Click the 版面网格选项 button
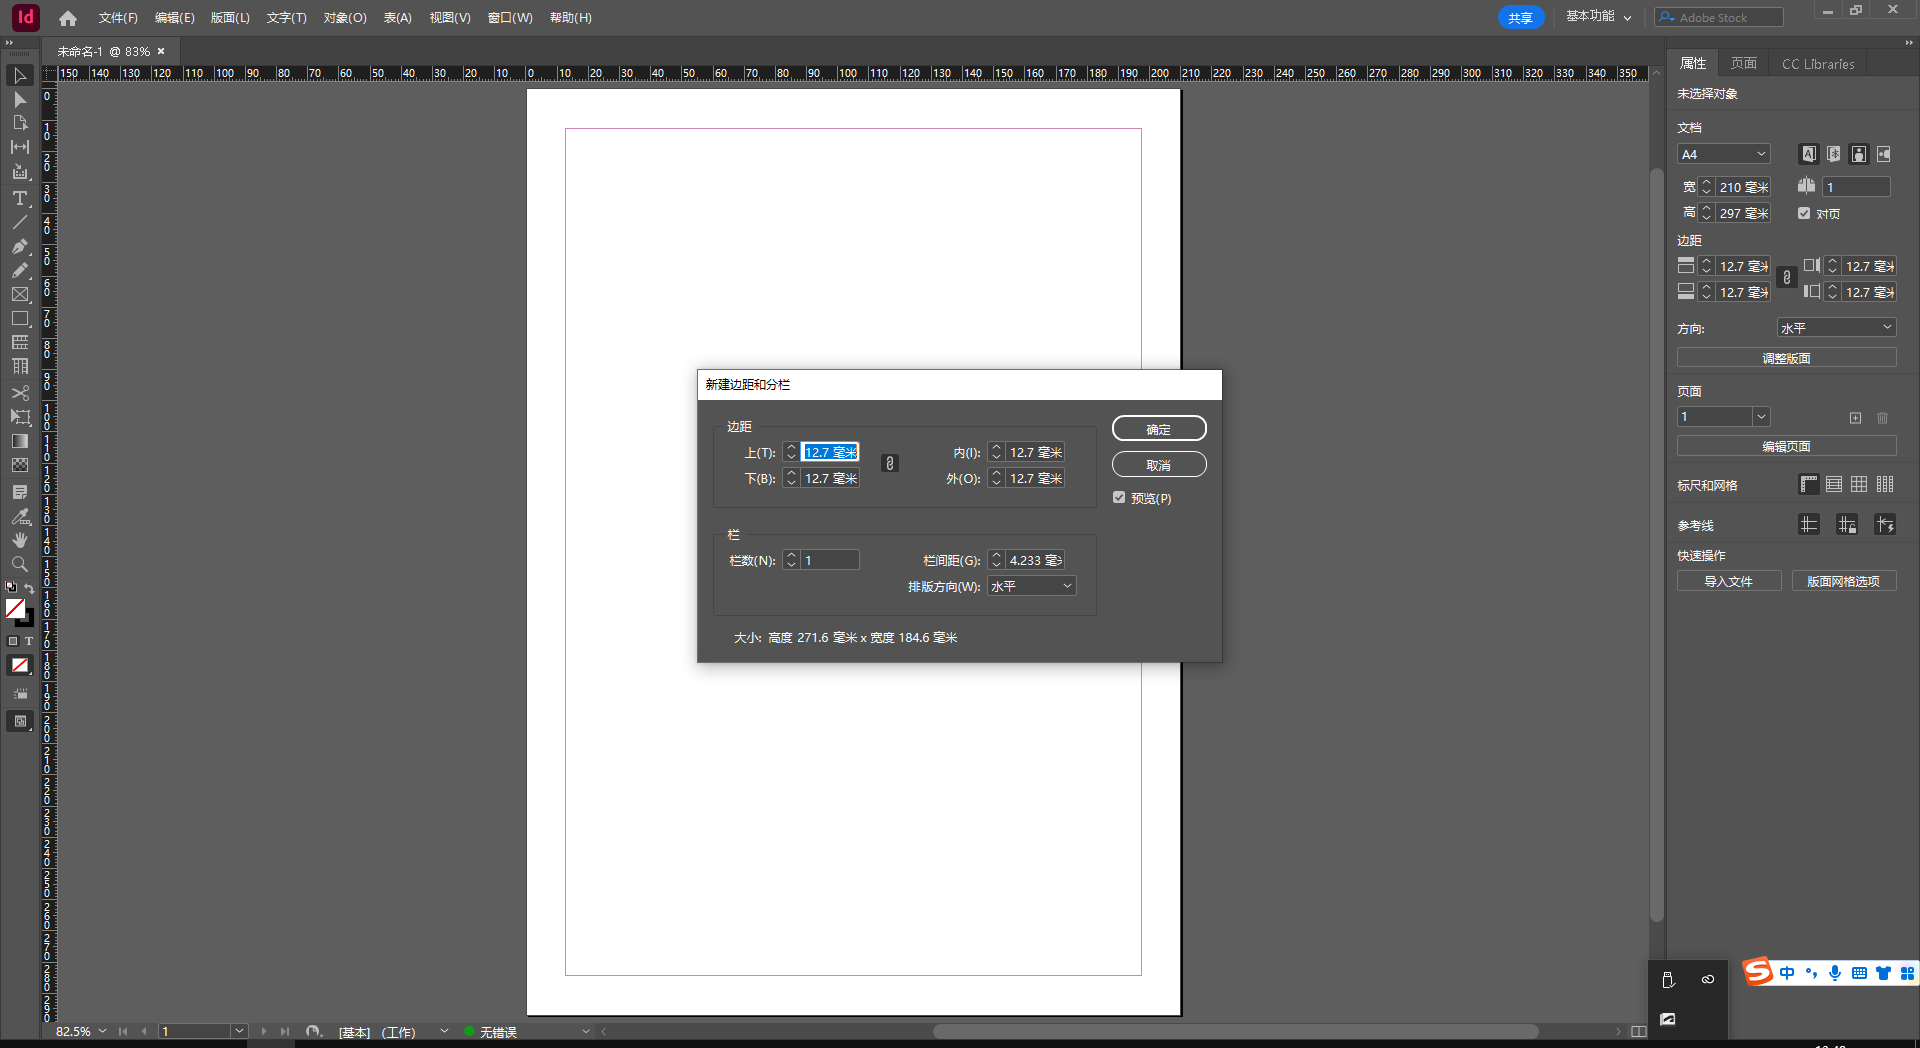Image resolution: width=1920 pixels, height=1048 pixels. click(x=1843, y=581)
